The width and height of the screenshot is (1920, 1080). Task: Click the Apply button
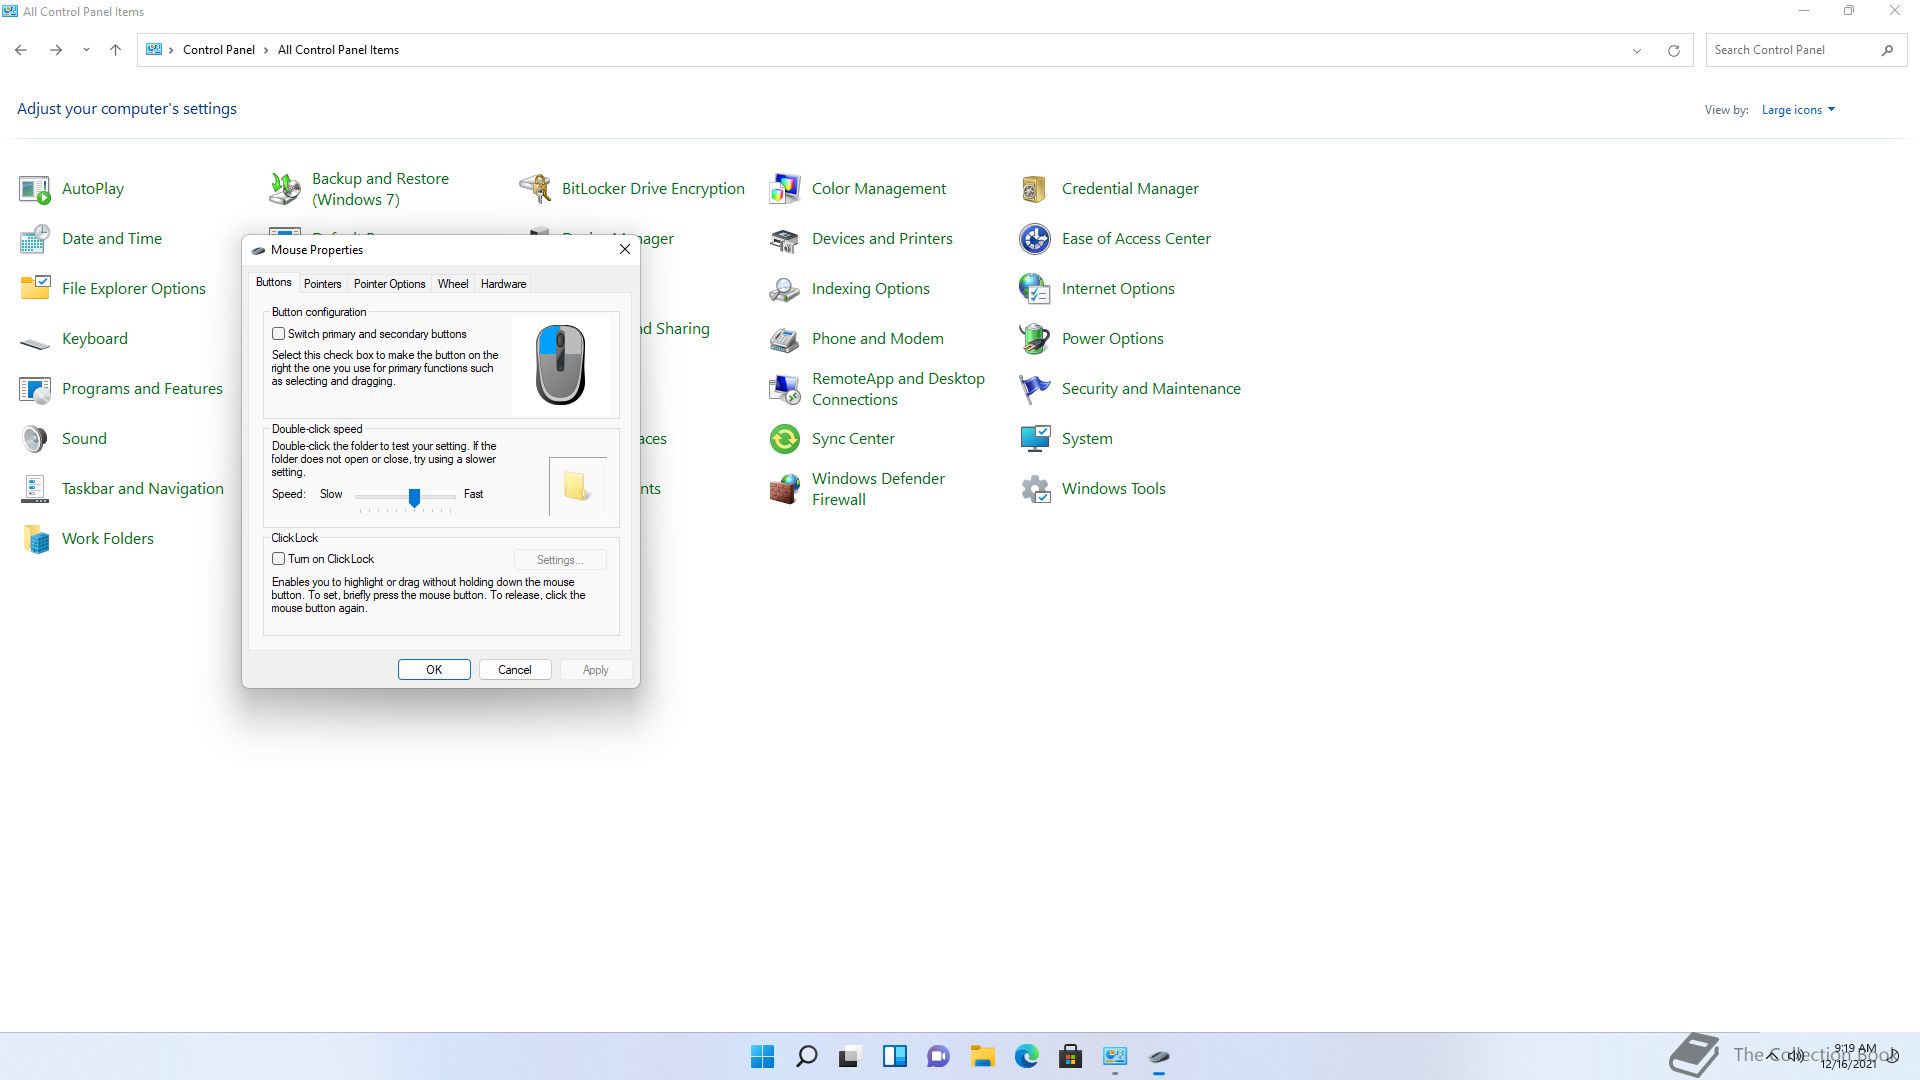(596, 670)
